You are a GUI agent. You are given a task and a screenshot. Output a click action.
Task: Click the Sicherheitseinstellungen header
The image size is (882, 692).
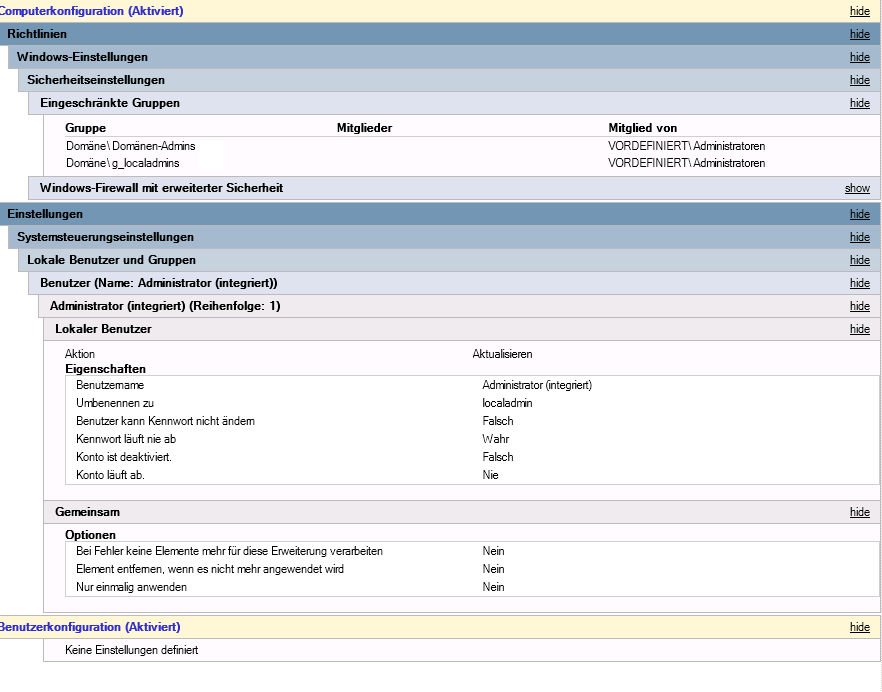[449, 80]
